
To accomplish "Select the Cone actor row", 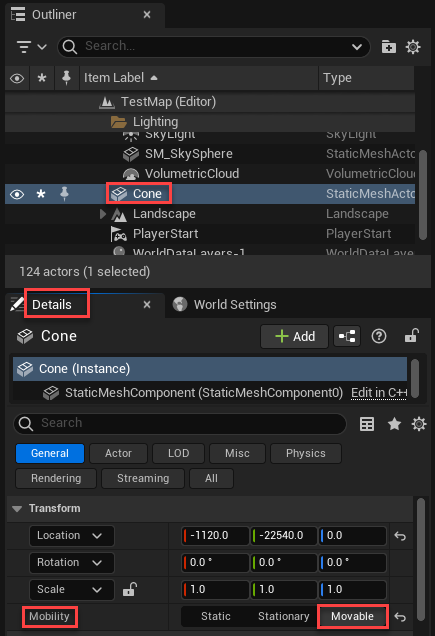I will click(x=210, y=194).
